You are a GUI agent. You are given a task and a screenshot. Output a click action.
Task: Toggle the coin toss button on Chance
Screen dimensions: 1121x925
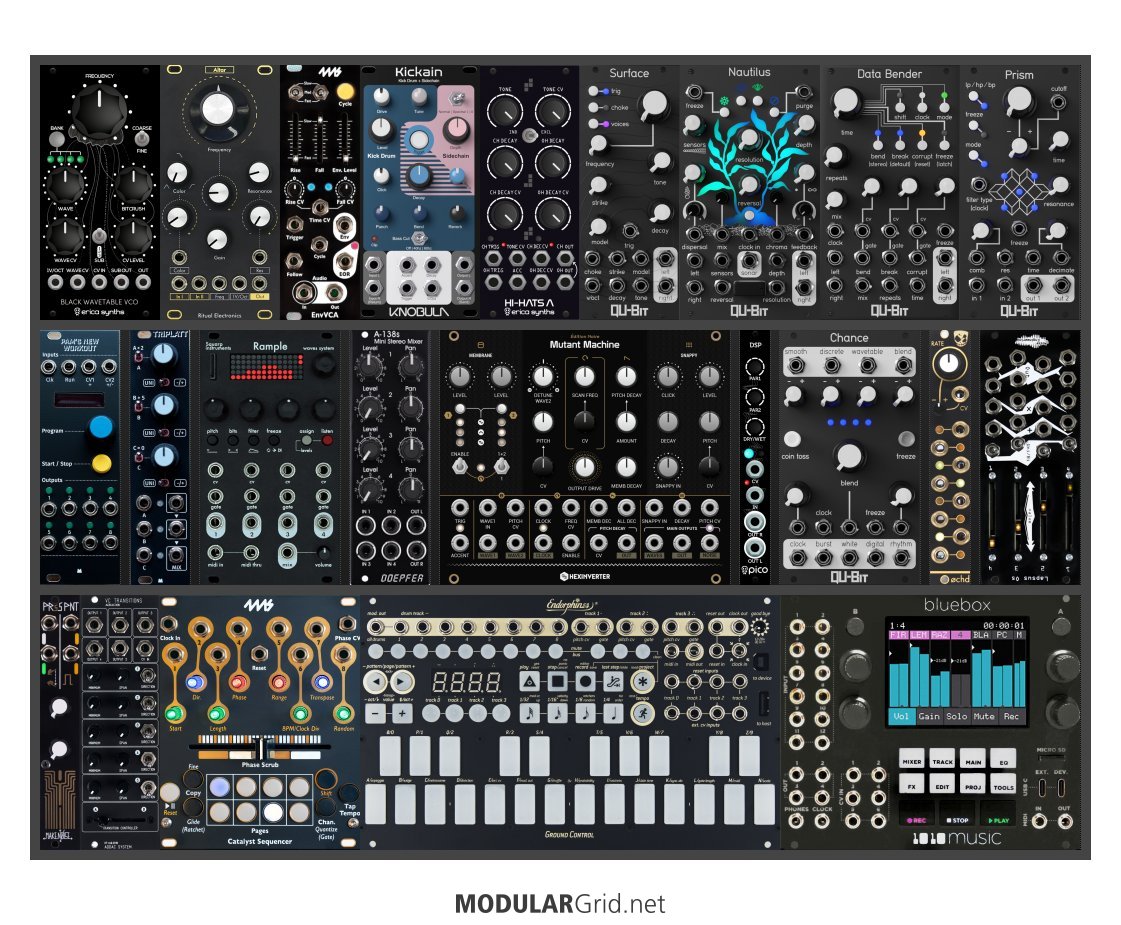click(792, 438)
